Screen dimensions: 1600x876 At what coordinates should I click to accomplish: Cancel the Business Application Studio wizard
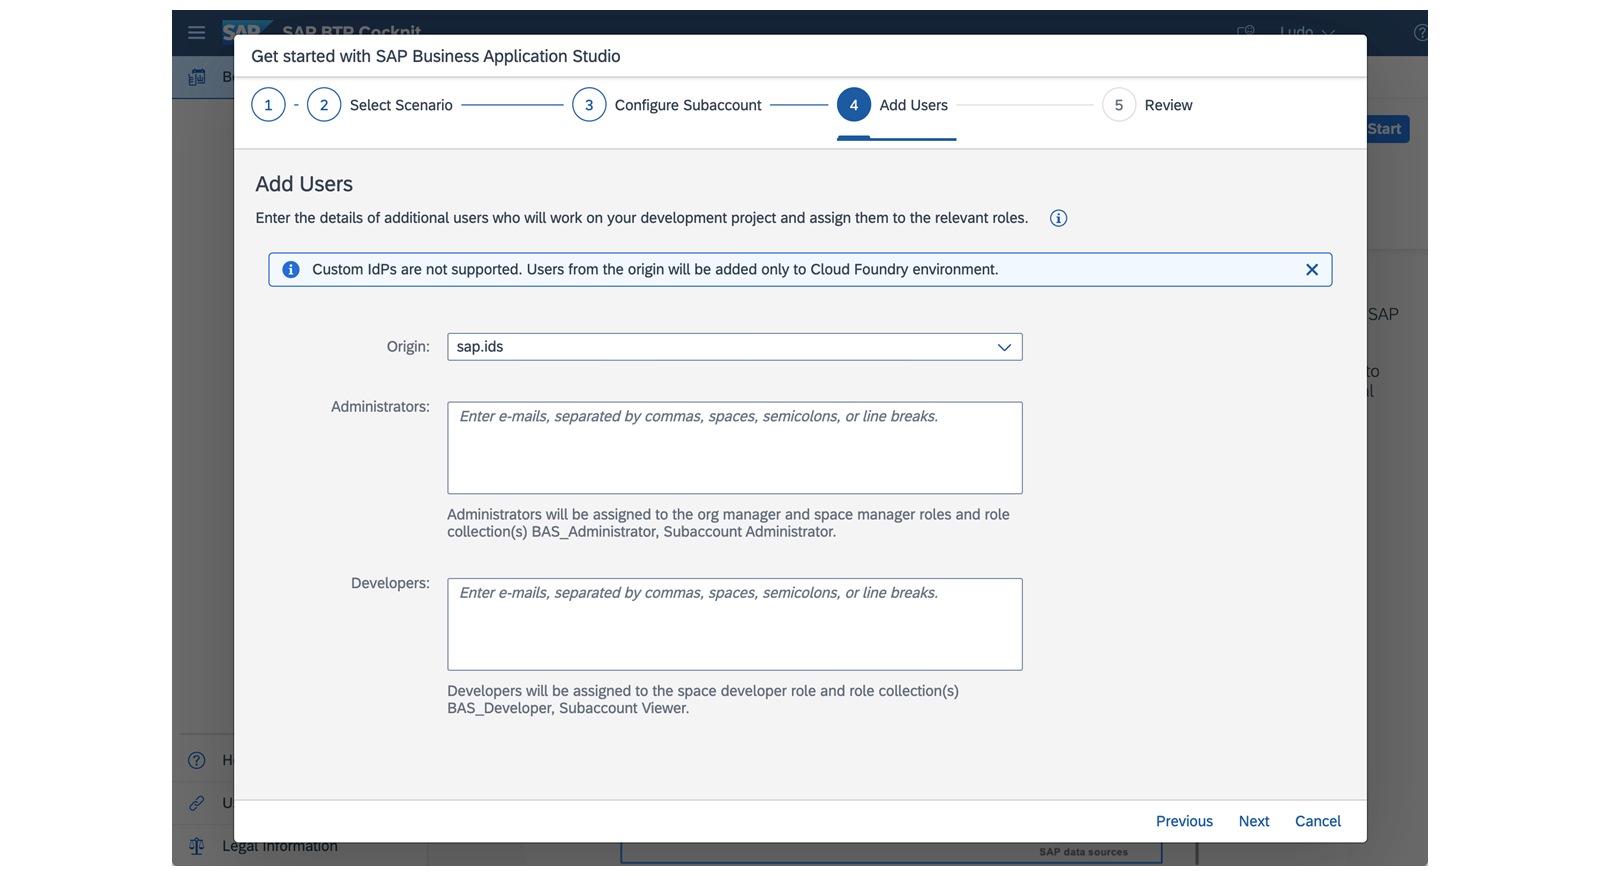[1318, 821]
